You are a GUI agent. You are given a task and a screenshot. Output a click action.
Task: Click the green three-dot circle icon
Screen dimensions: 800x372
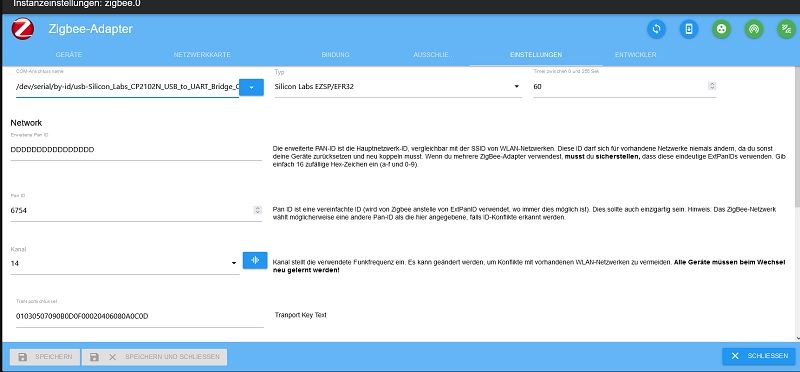(721, 29)
